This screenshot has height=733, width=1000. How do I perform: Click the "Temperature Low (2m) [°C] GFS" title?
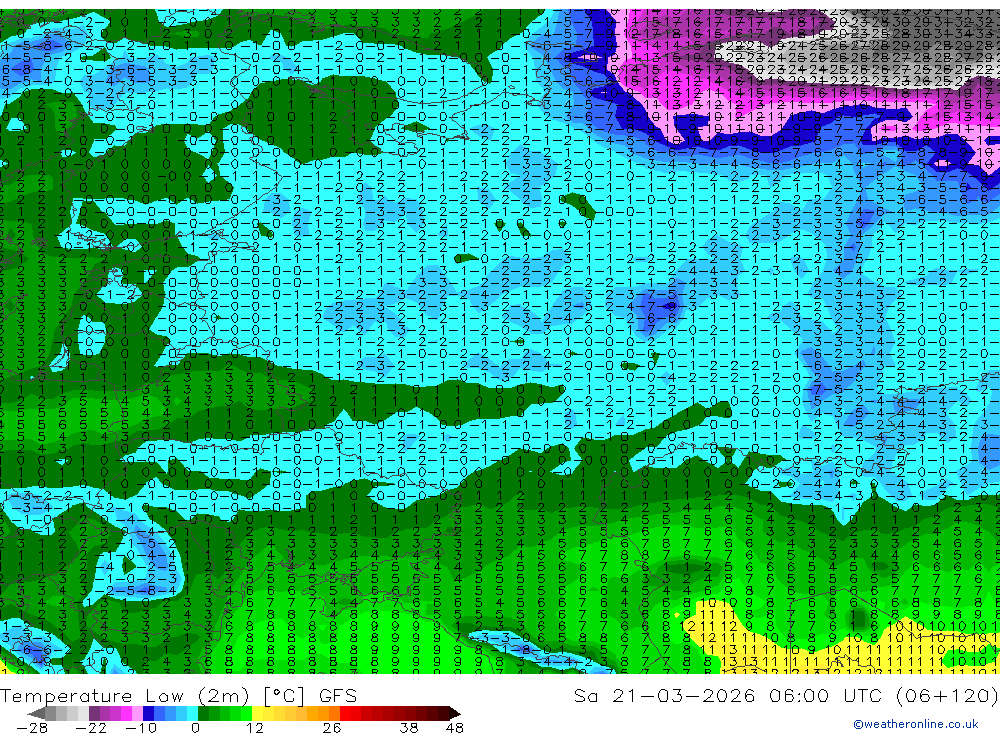(x=179, y=695)
